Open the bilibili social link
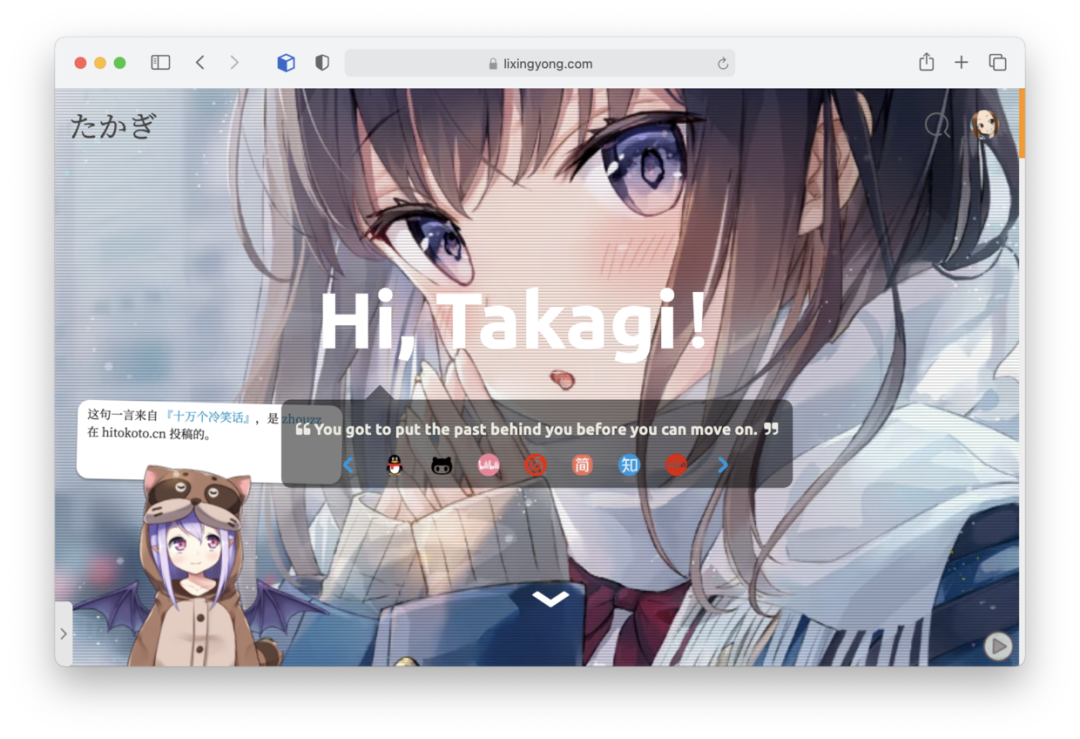This screenshot has width=1080, height=739. (488, 466)
